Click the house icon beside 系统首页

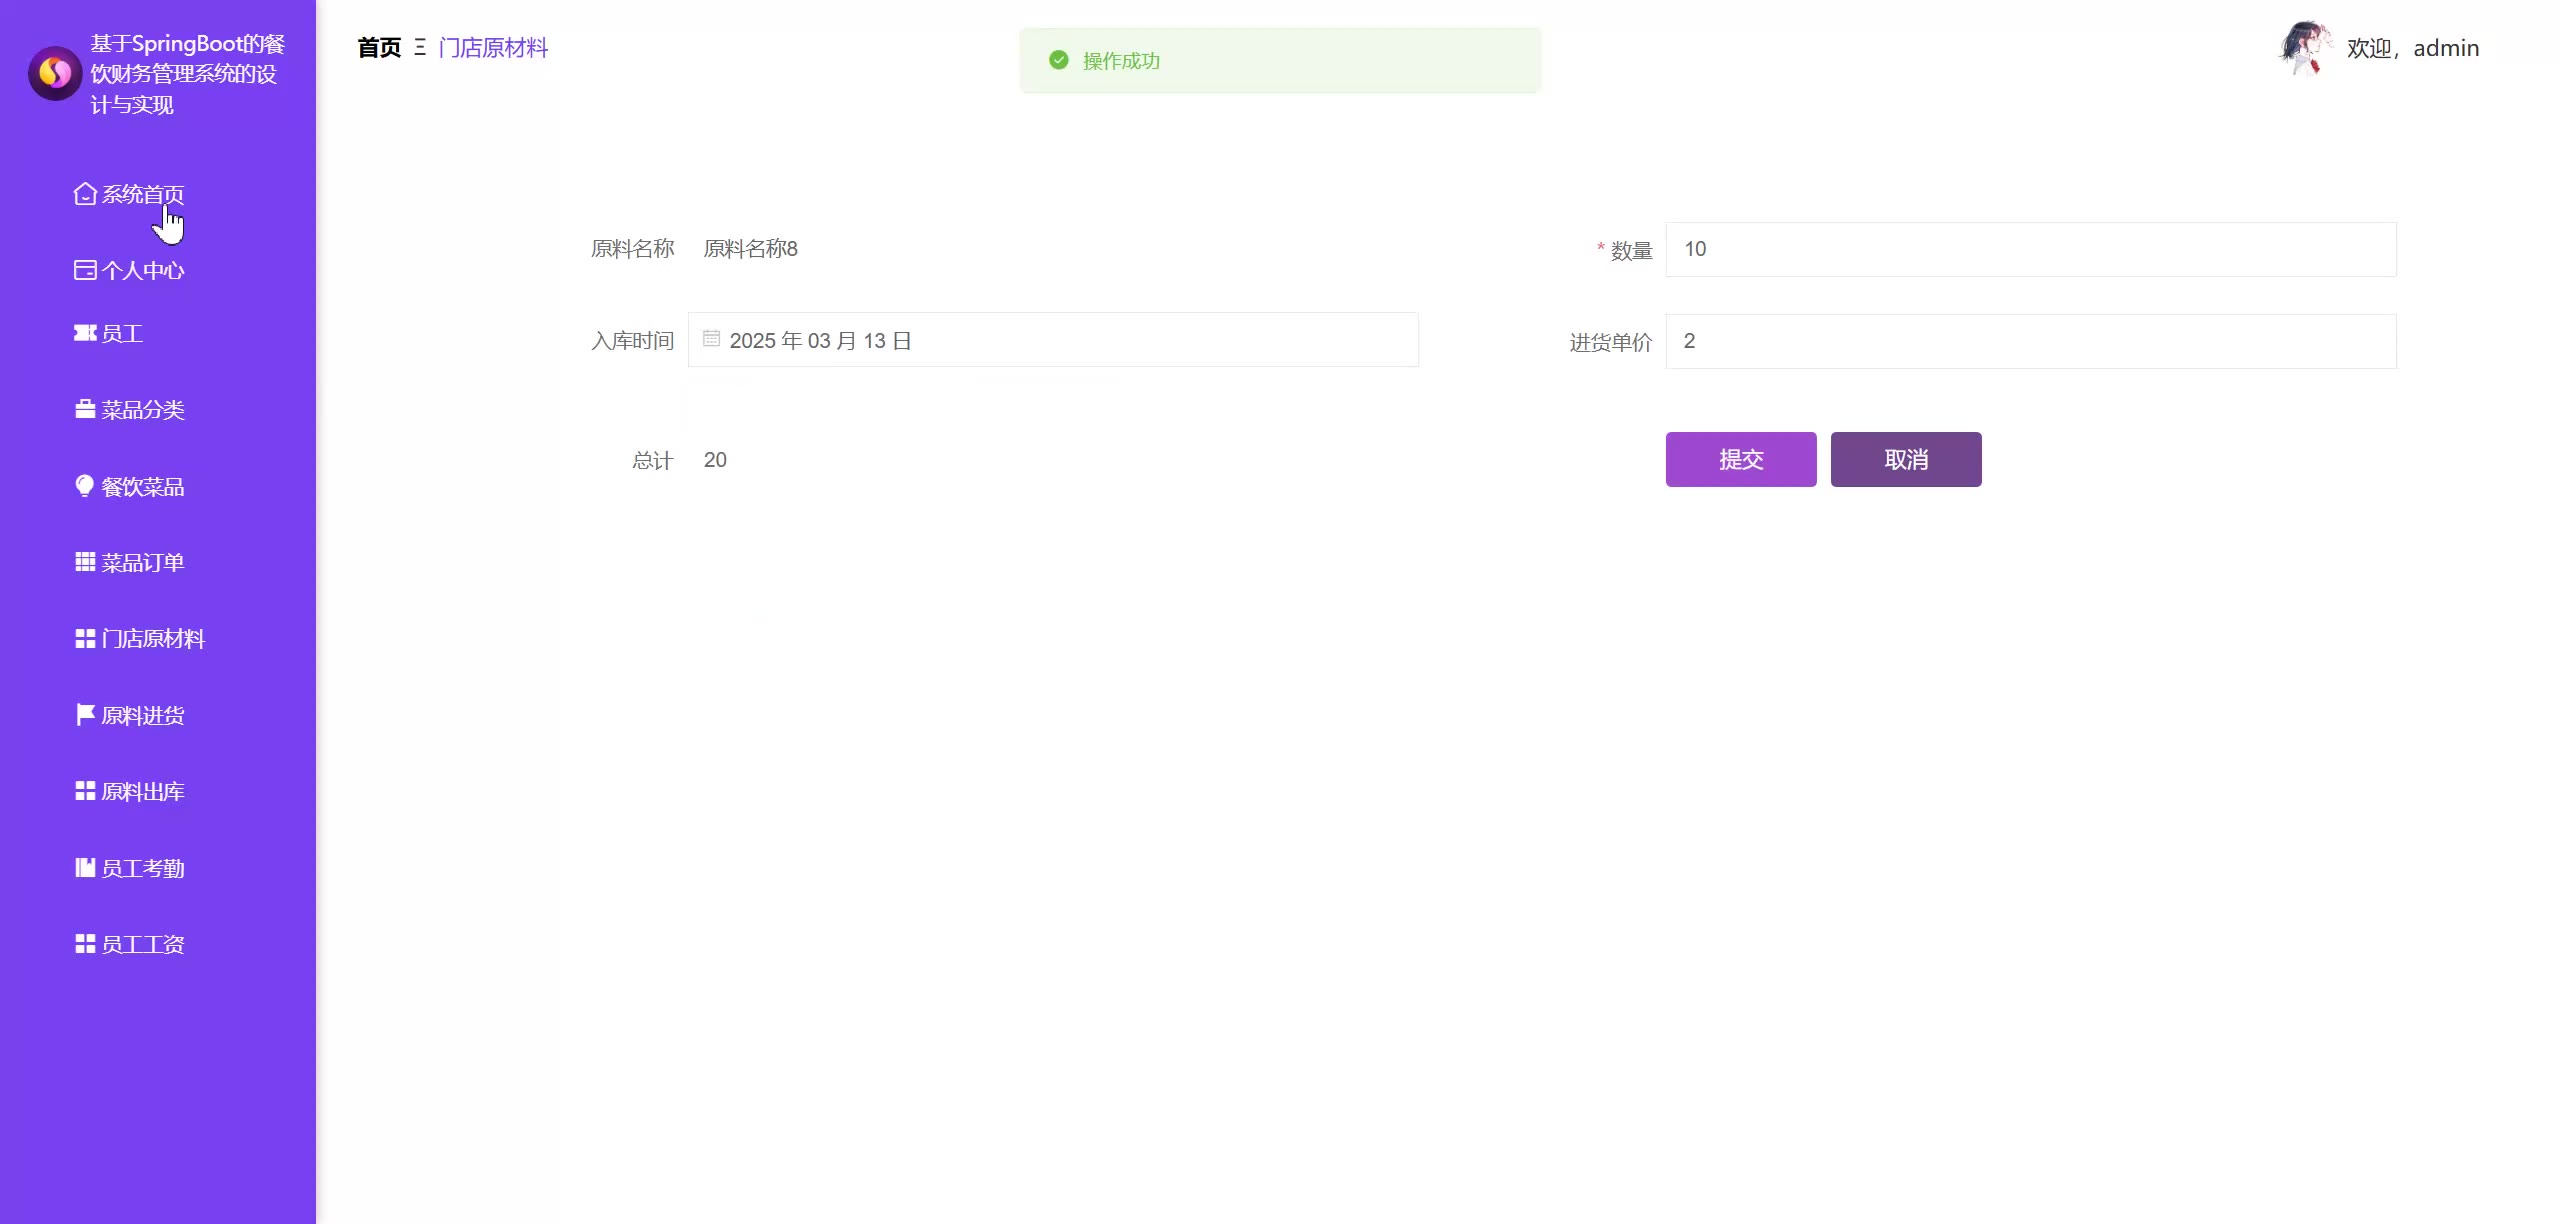click(x=85, y=194)
